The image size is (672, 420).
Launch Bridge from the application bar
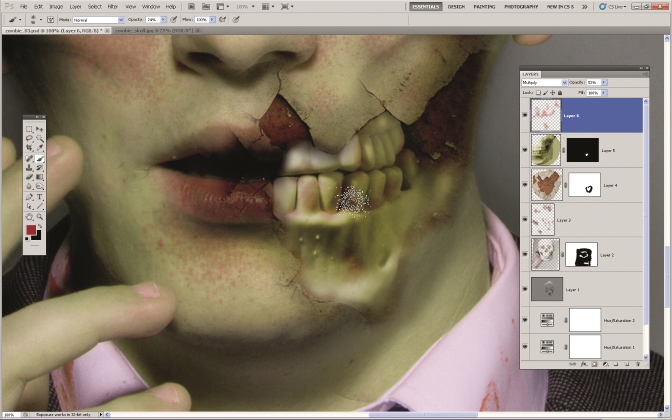tap(192, 6)
